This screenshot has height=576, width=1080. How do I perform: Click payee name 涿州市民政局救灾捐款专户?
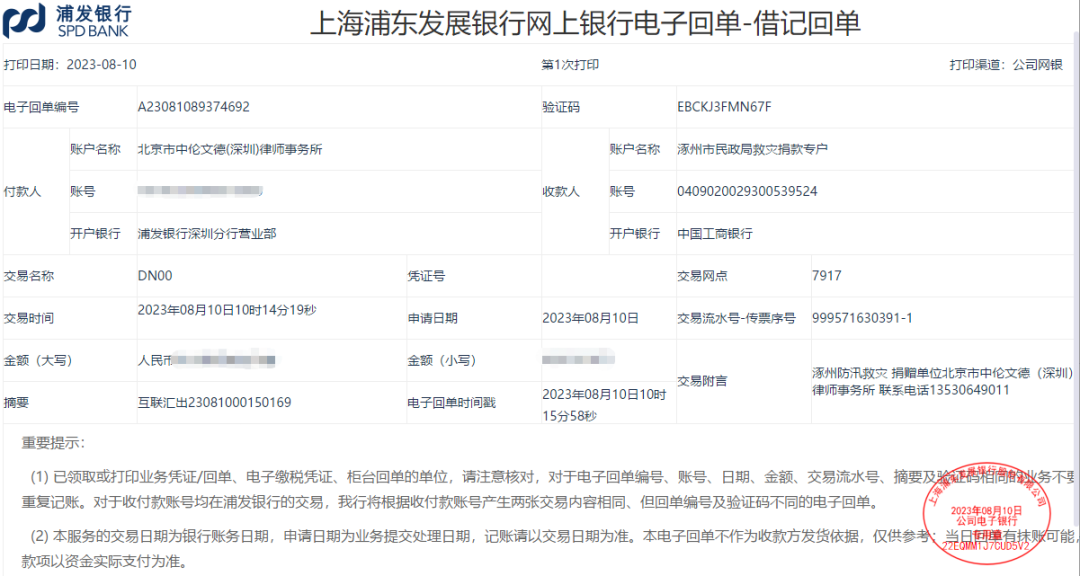point(752,149)
